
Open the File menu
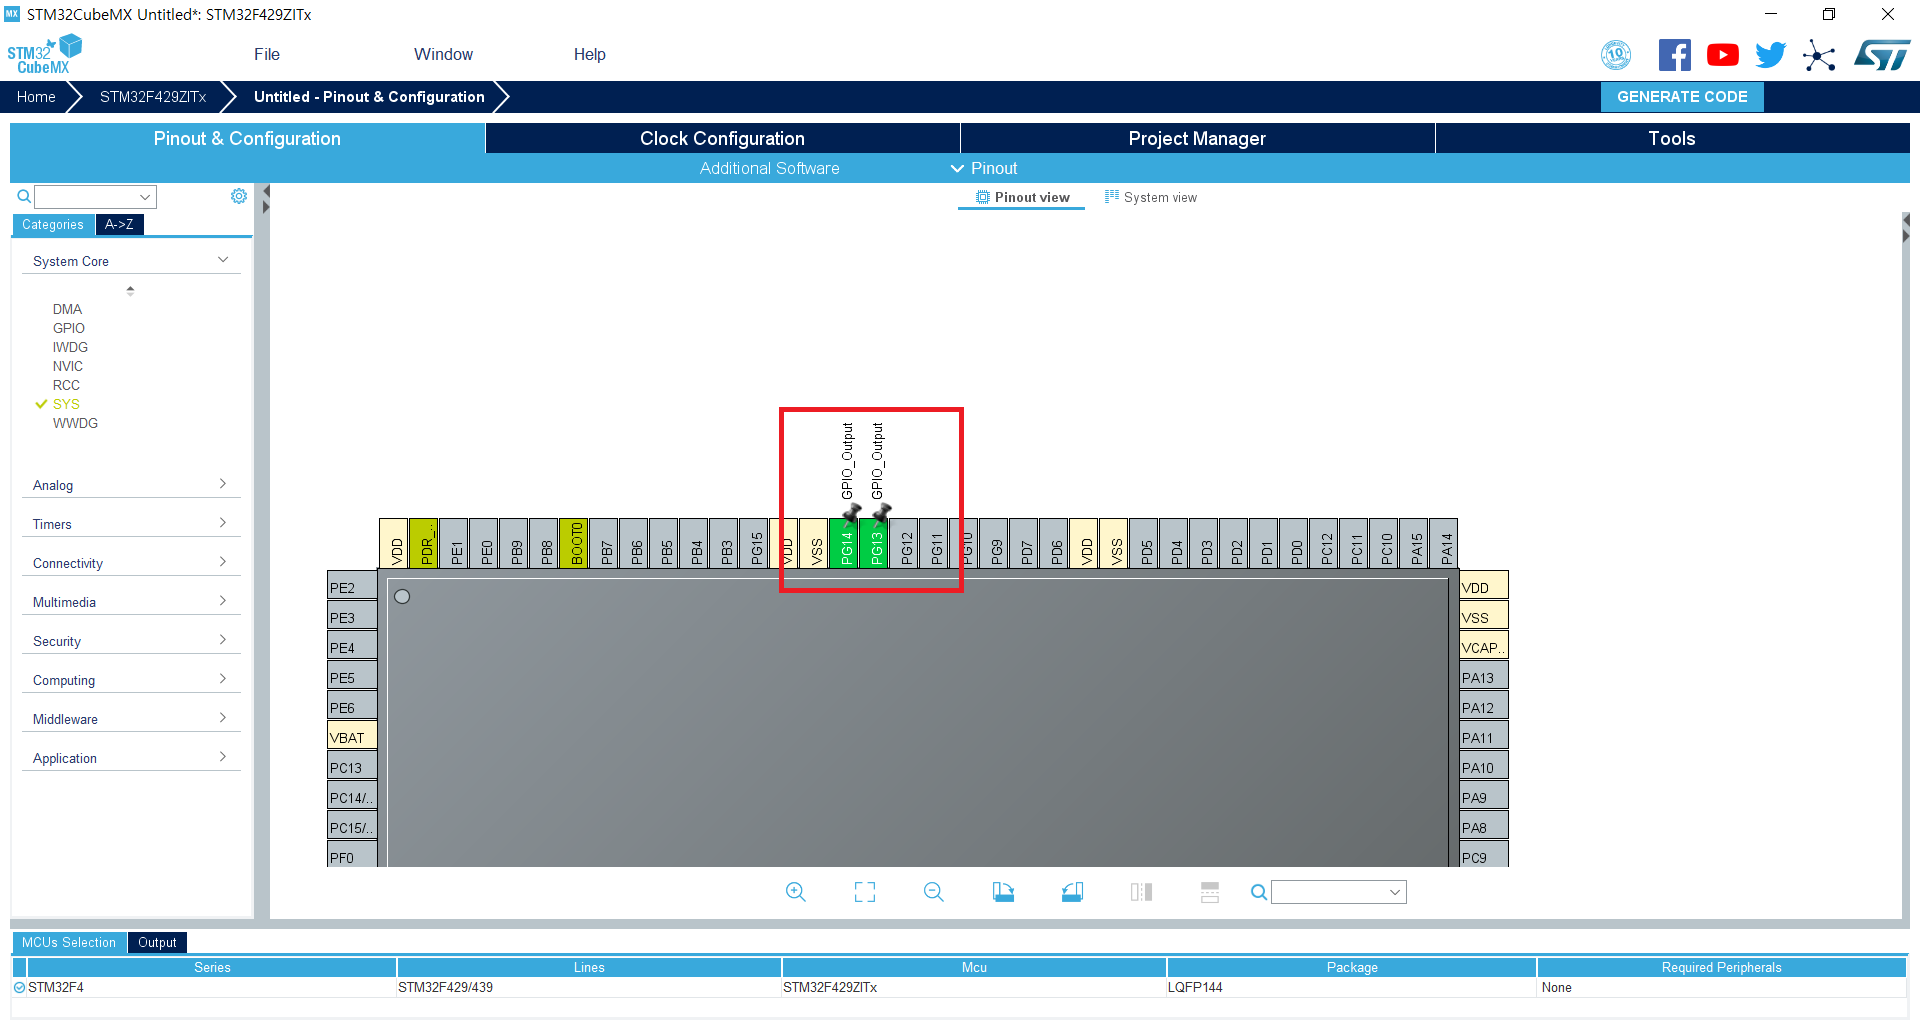tap(267, 54)
